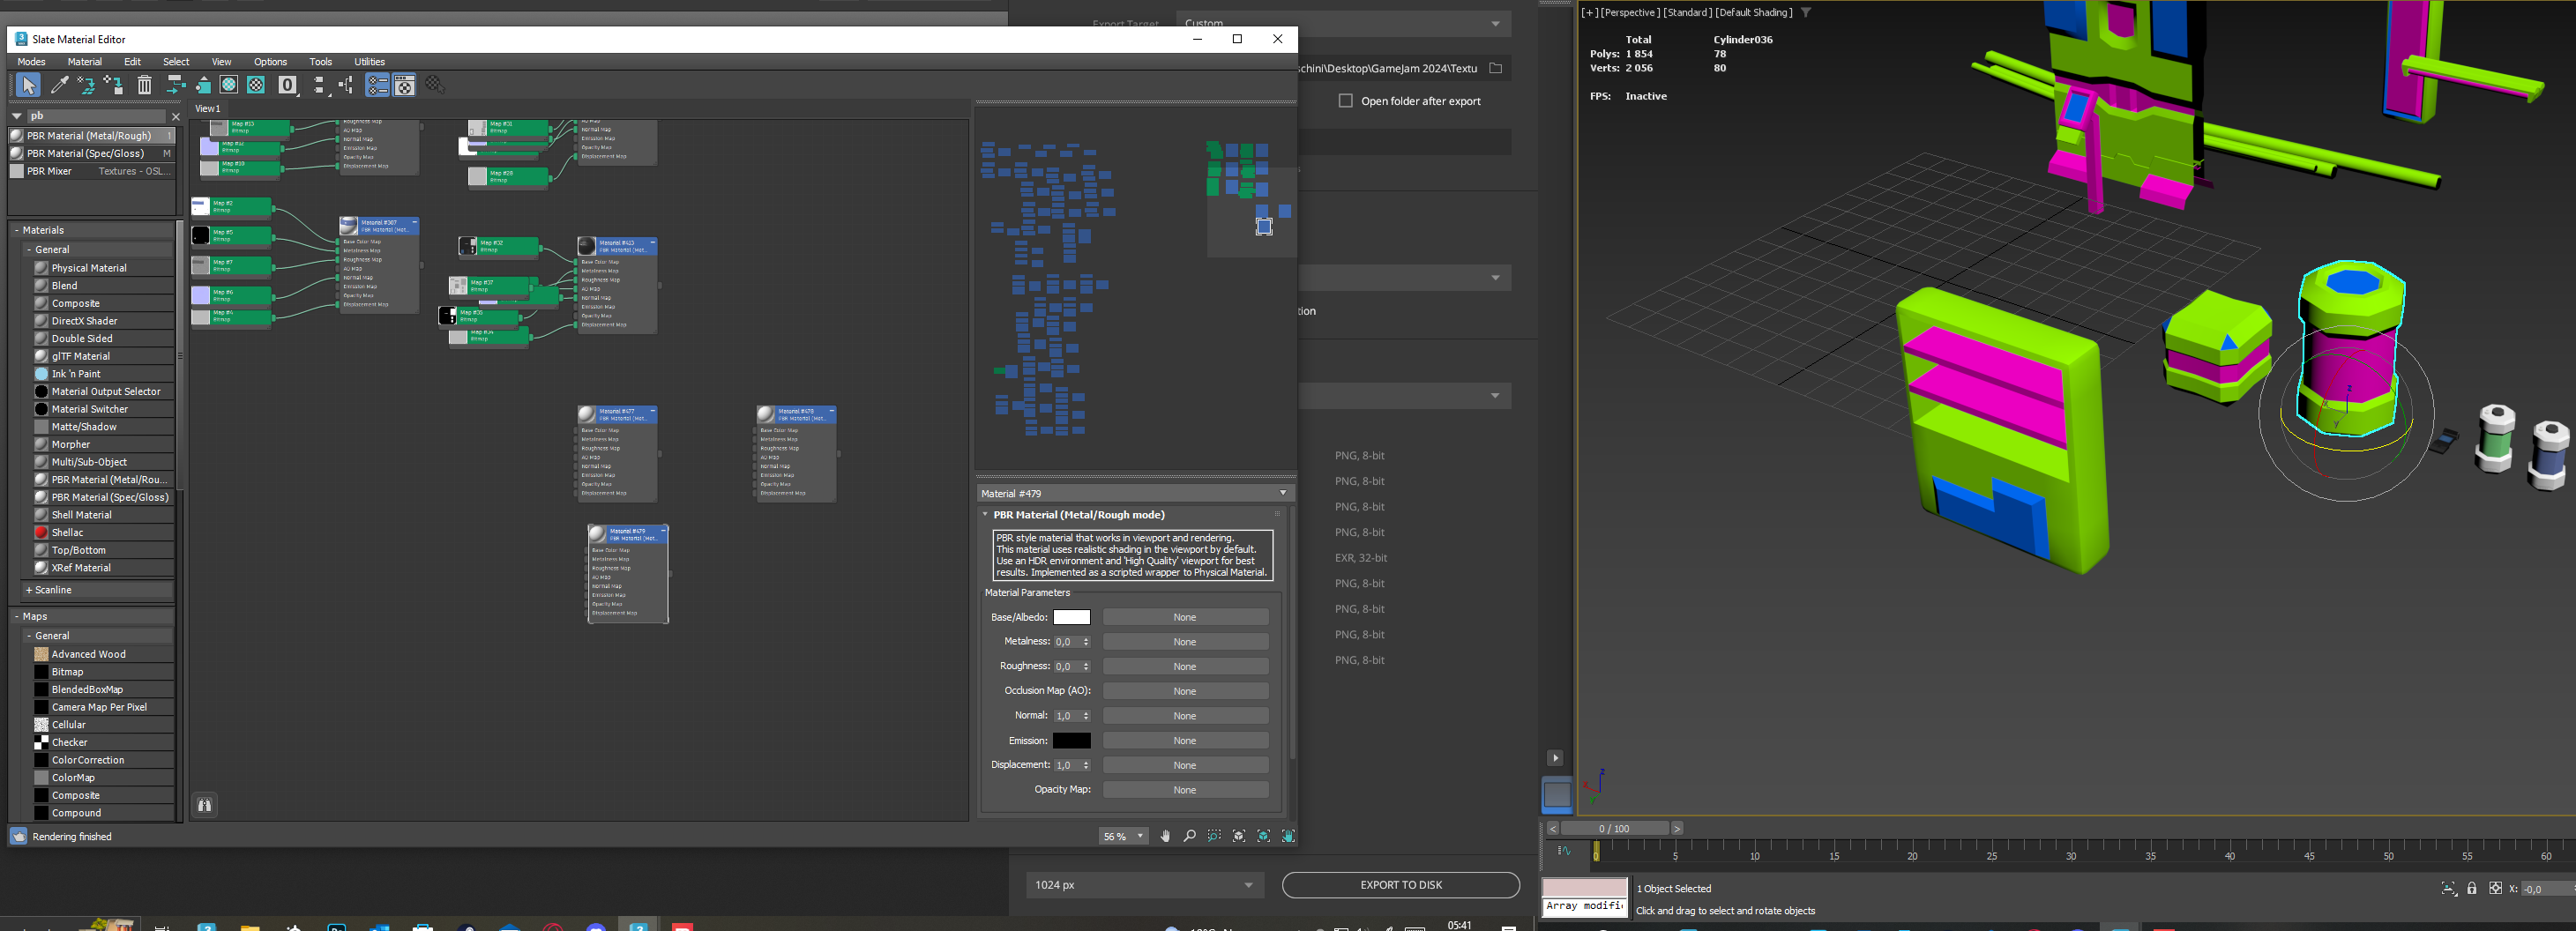Click Lay Out Children icon
Viewport: 2576px width, 931px height.
coord(346,85)
